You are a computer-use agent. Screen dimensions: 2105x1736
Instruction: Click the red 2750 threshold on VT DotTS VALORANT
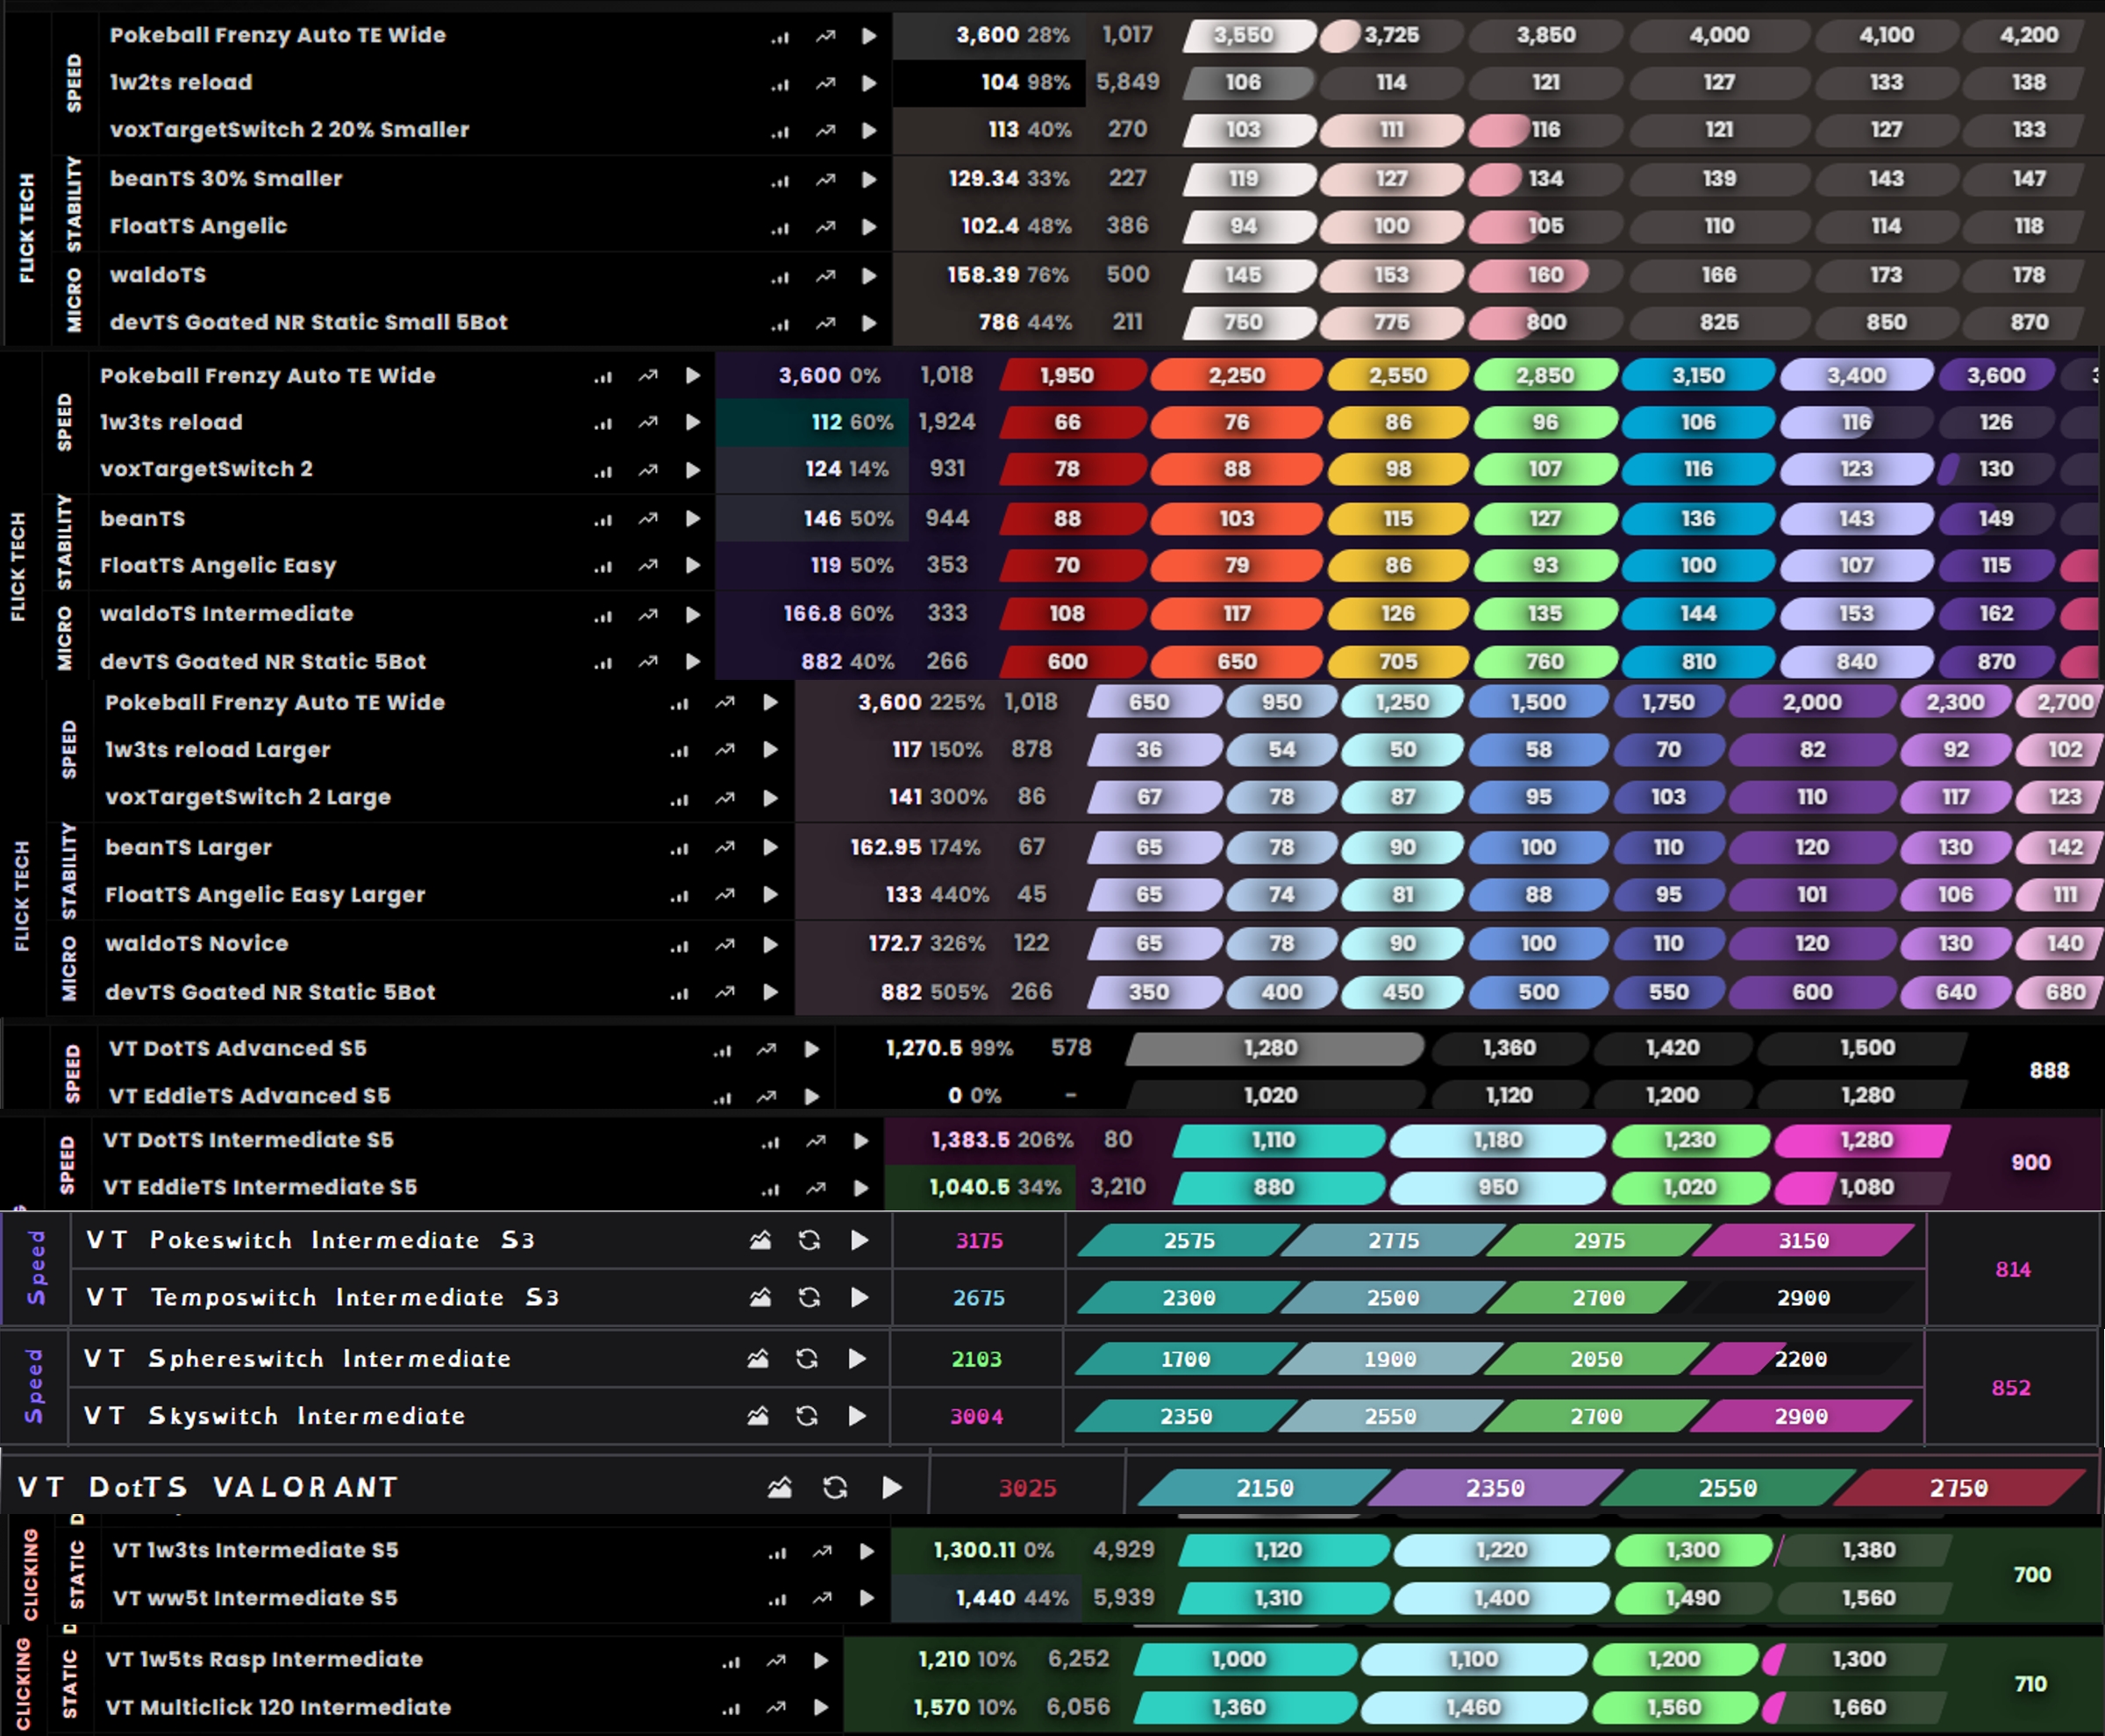click(1958, 1488)
